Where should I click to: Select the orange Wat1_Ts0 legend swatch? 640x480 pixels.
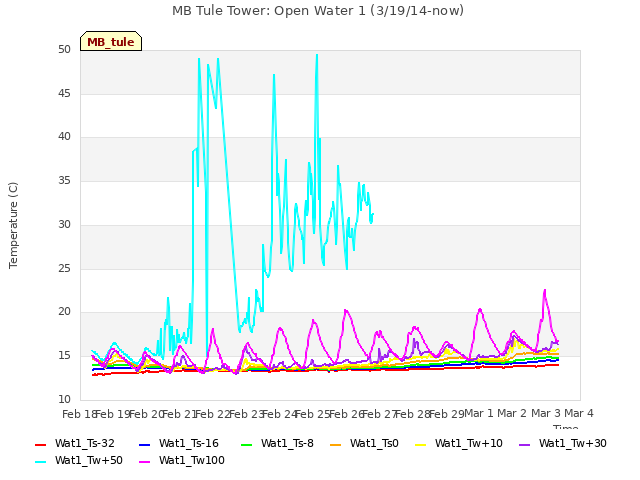pos(336,444)
